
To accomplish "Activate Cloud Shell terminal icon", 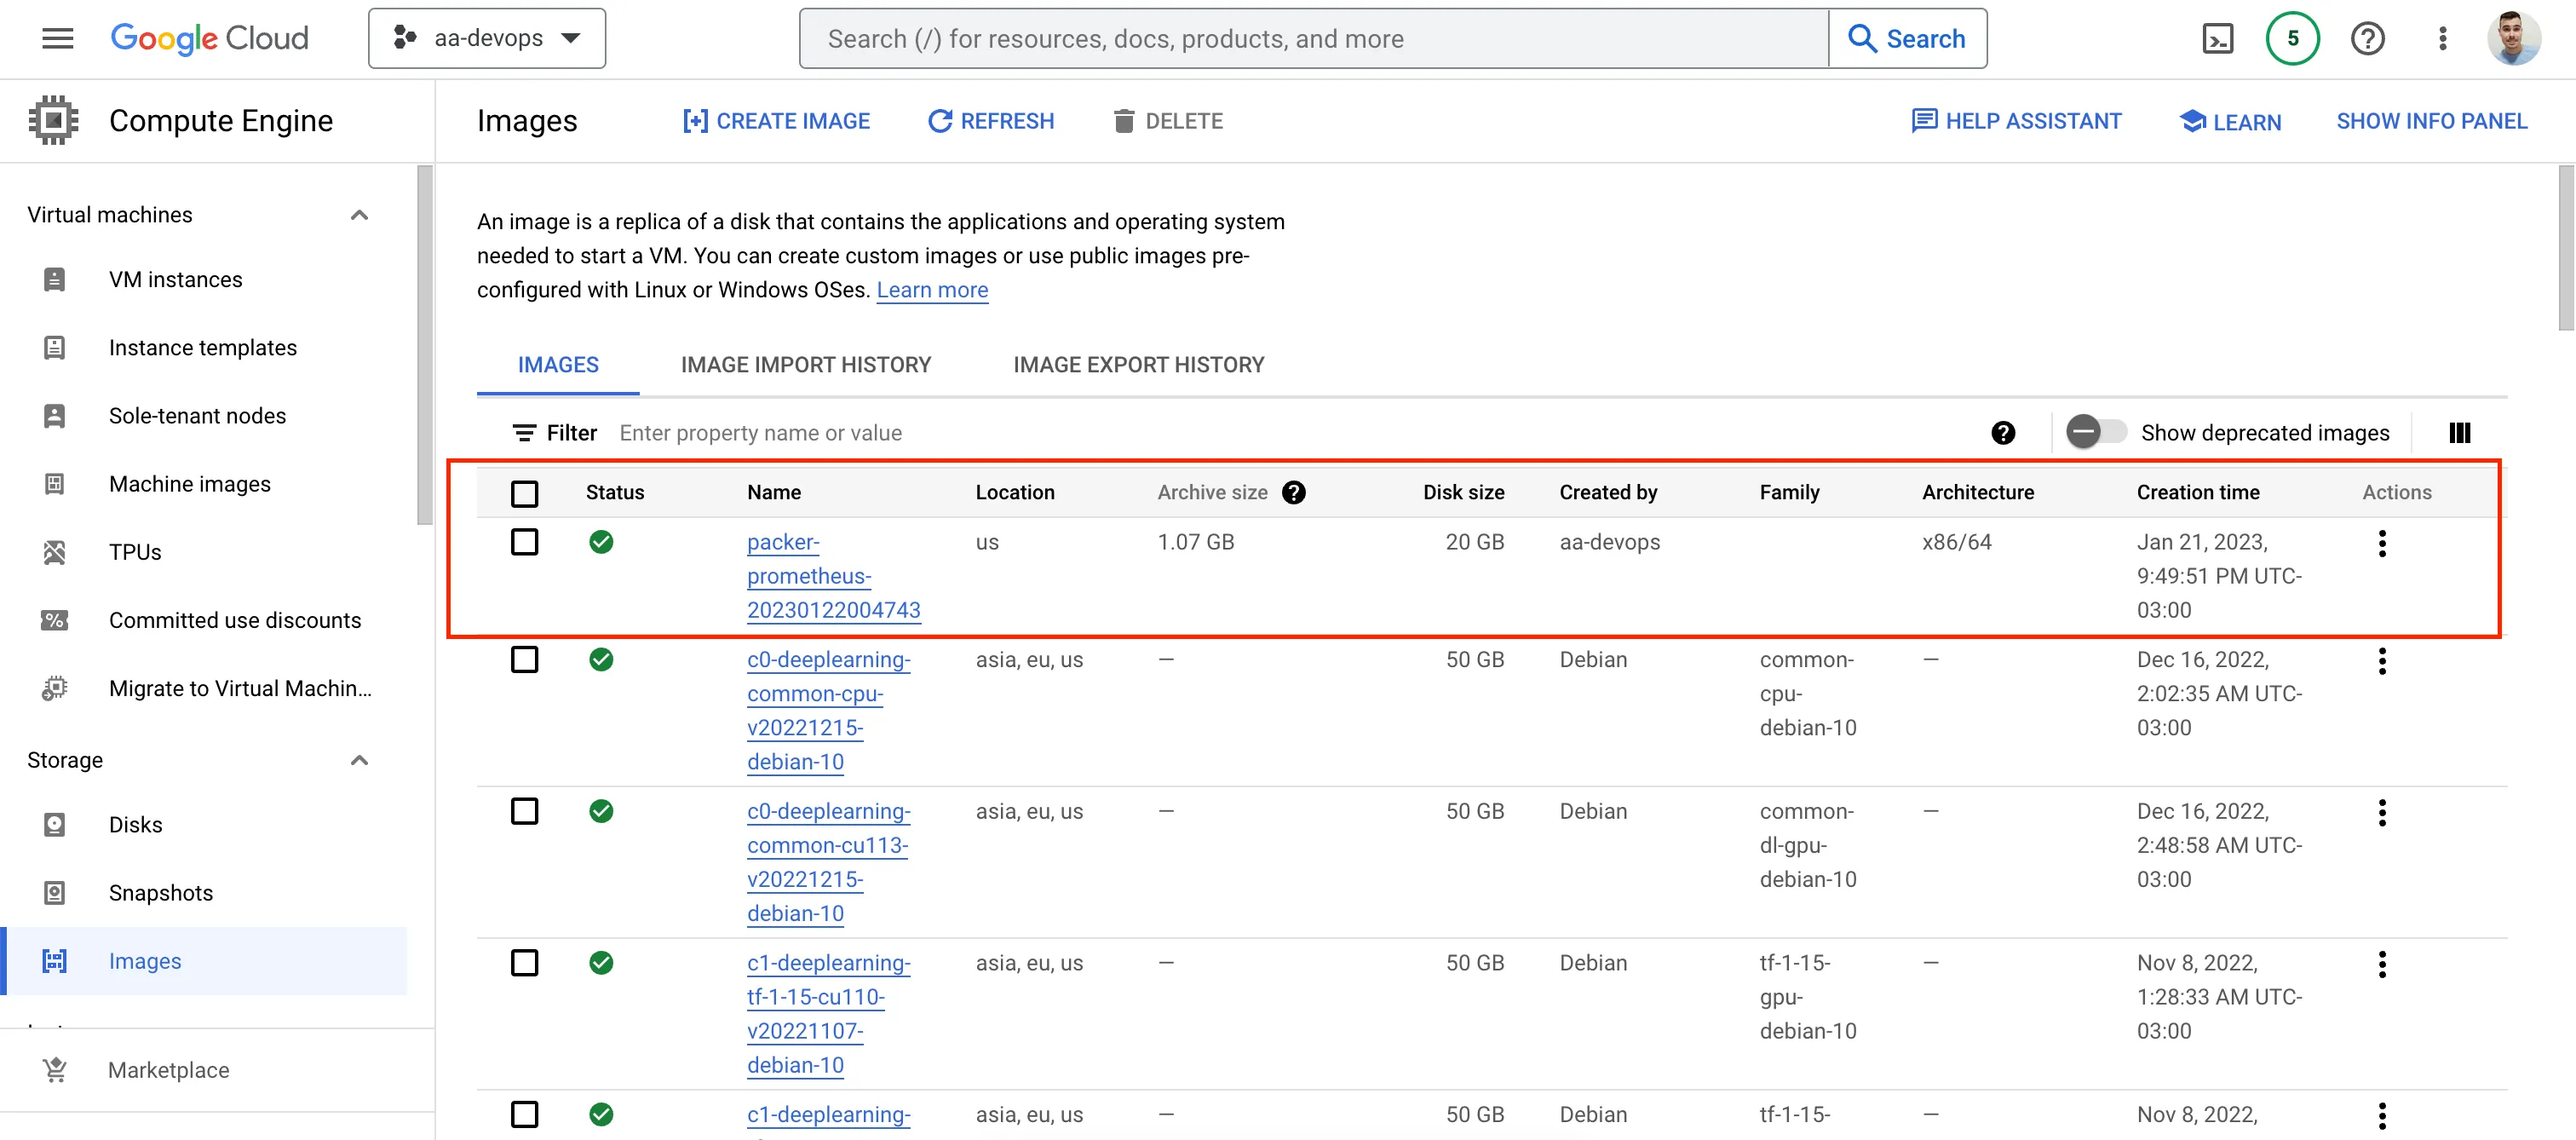I will (2217, 38).
